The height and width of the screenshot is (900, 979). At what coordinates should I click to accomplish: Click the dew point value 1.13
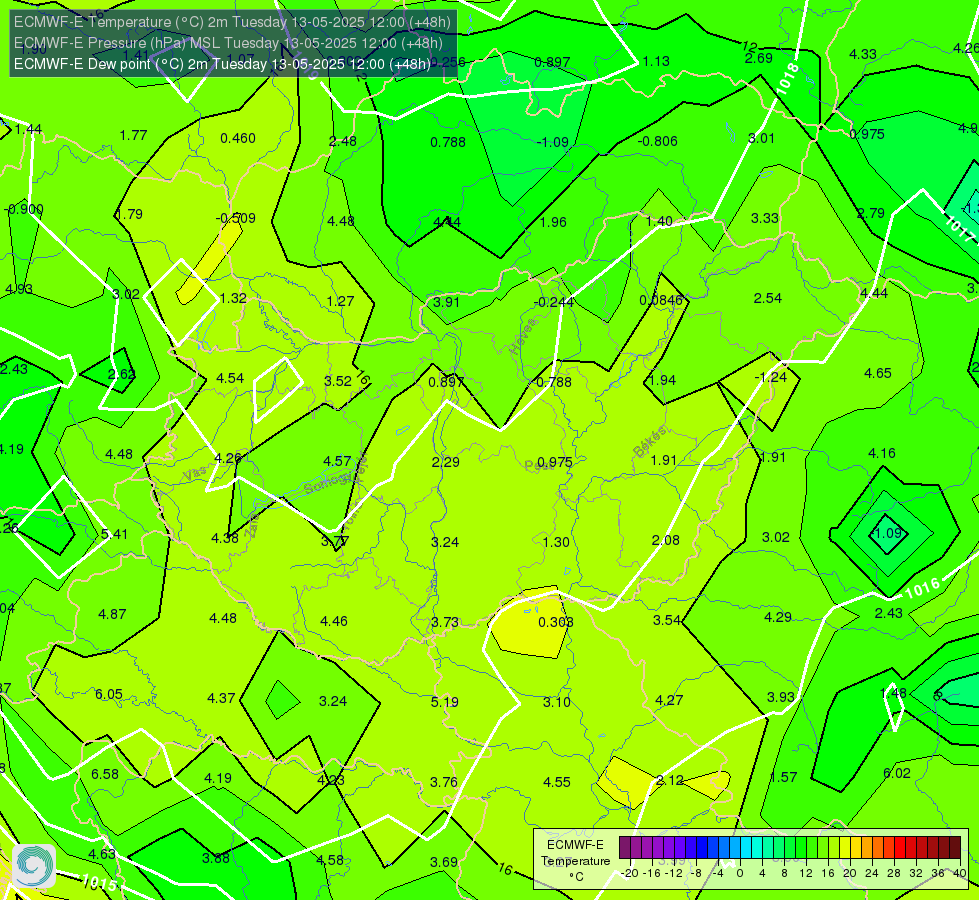(x=656, y=62)
